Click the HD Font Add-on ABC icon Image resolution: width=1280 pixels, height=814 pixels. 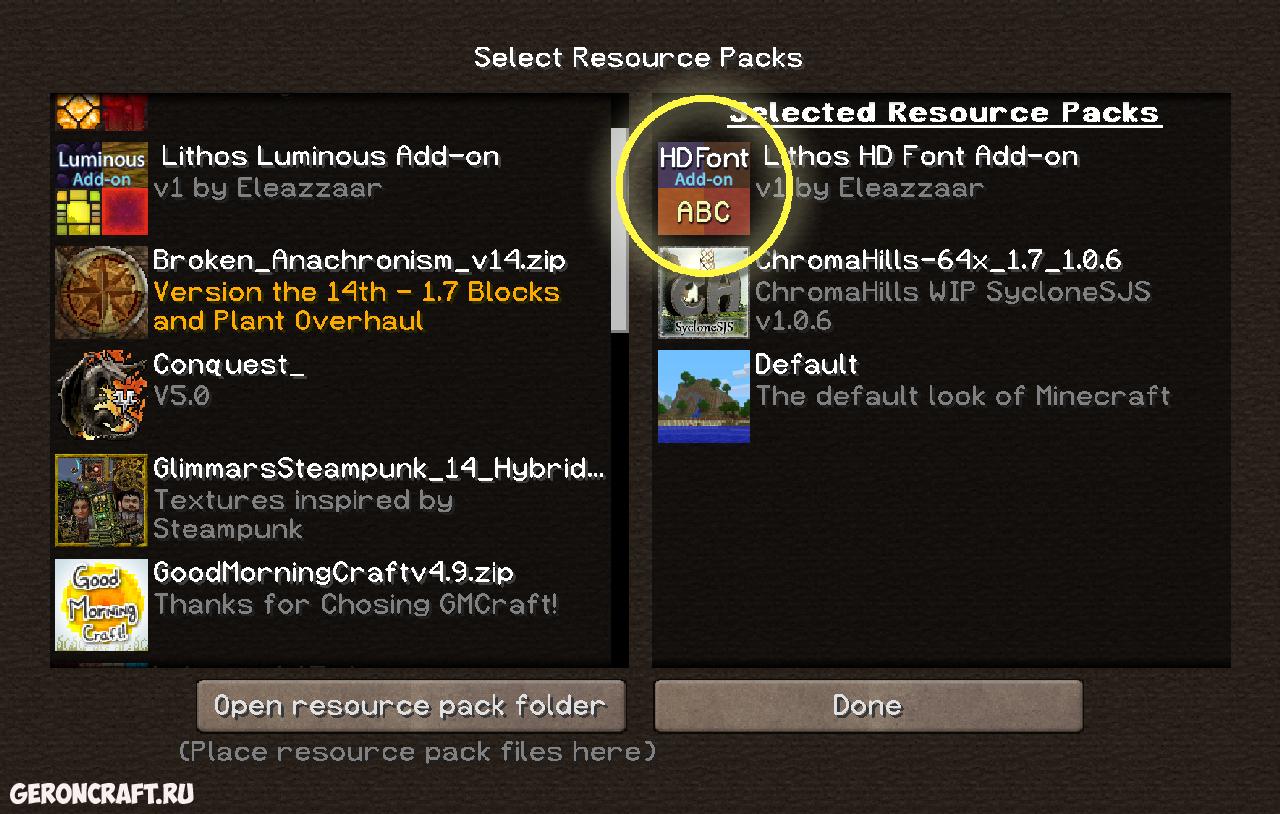click(704, 188)
